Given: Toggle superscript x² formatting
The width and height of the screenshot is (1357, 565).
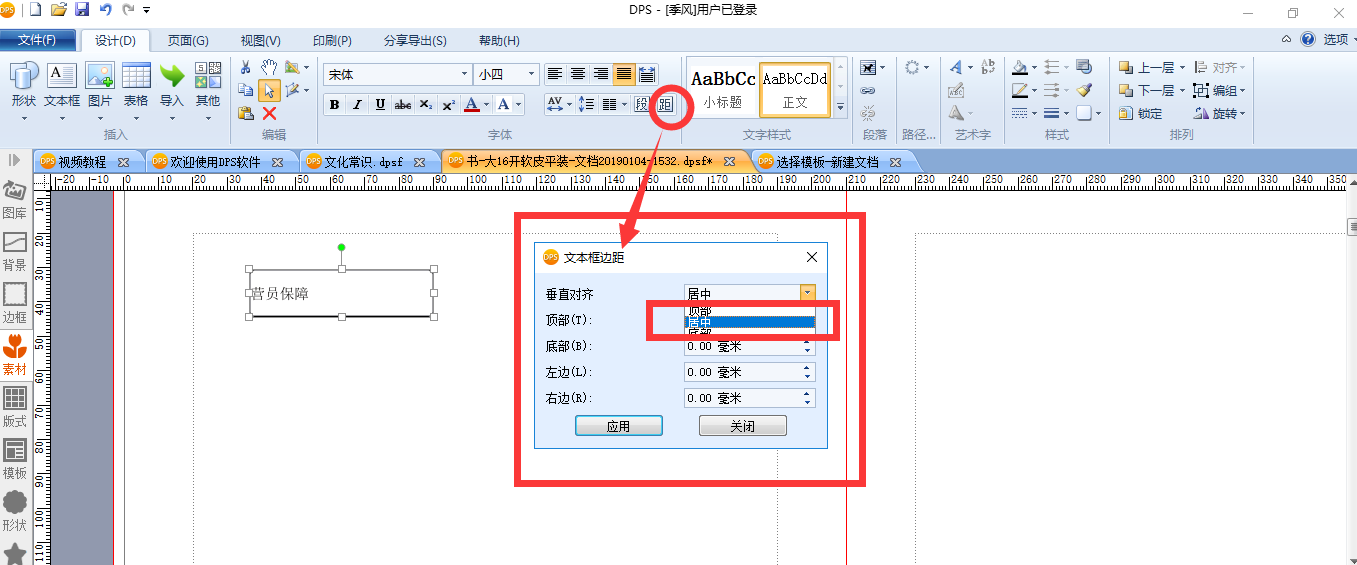Looking at the screenshot, I should coord(449,104).
